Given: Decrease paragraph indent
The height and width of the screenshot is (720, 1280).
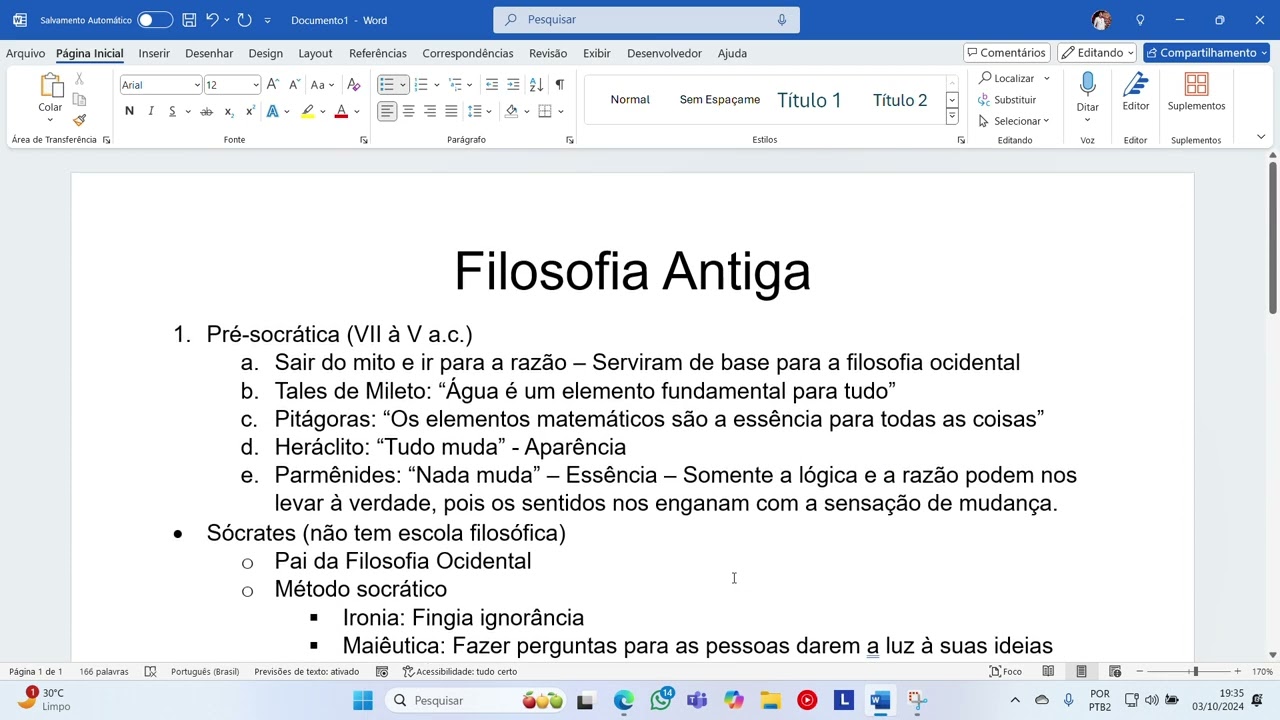Looking at the screenshot, I should 492,85.
